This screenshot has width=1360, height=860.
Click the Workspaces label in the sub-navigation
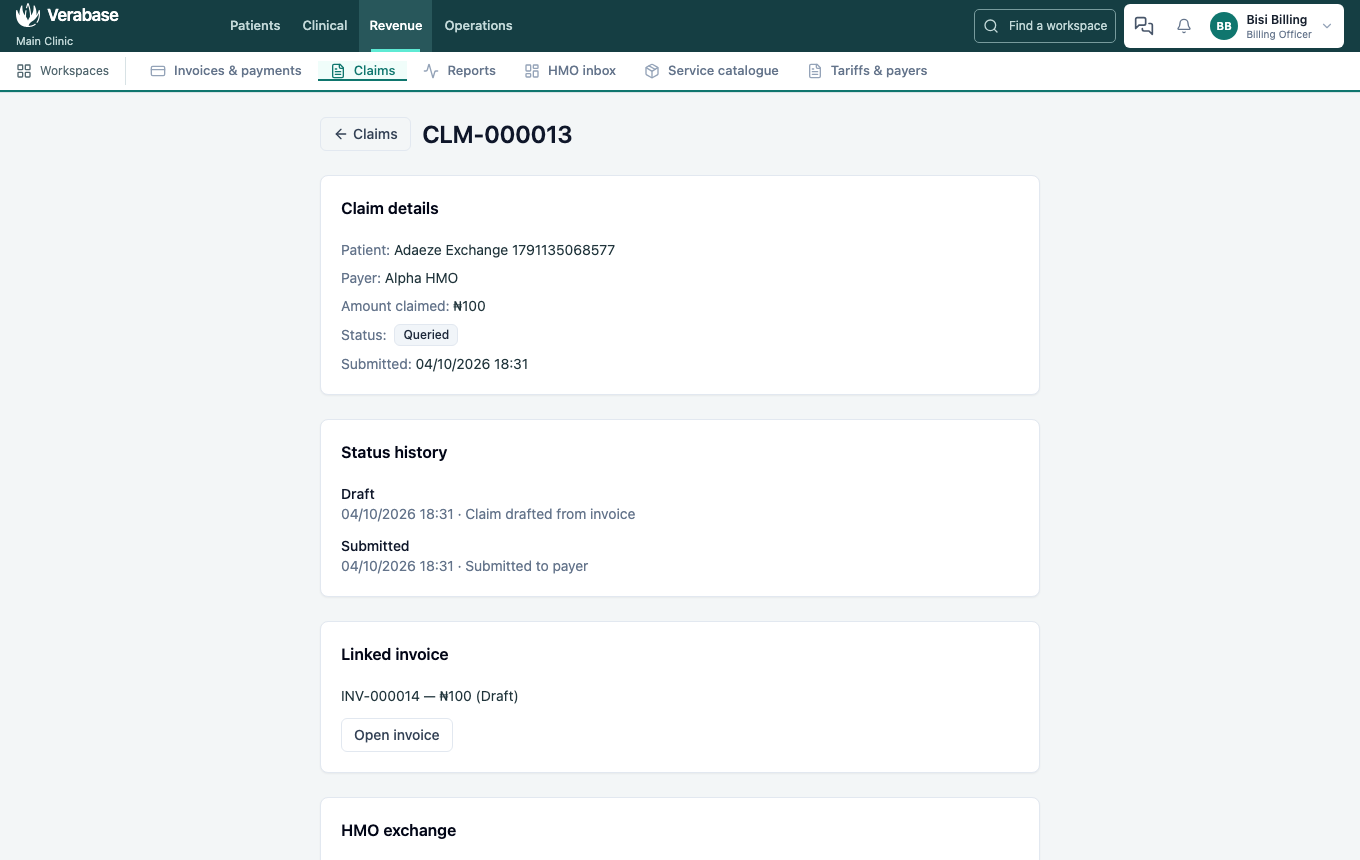click(74, 71)
